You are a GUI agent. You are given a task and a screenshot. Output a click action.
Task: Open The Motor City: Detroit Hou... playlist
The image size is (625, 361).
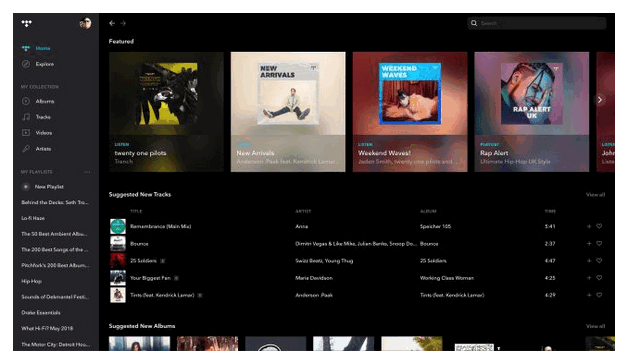click(55, 344)
